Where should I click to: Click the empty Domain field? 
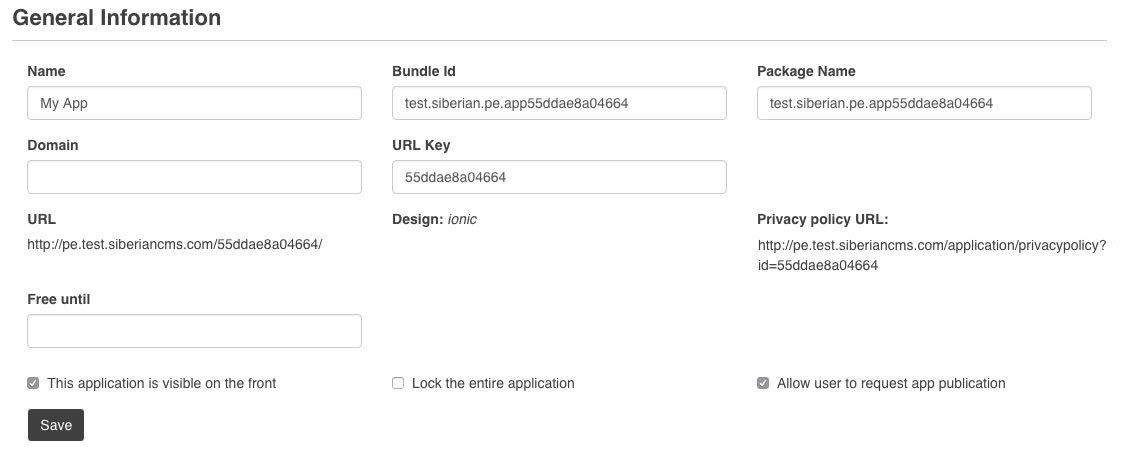pos(194,177)
